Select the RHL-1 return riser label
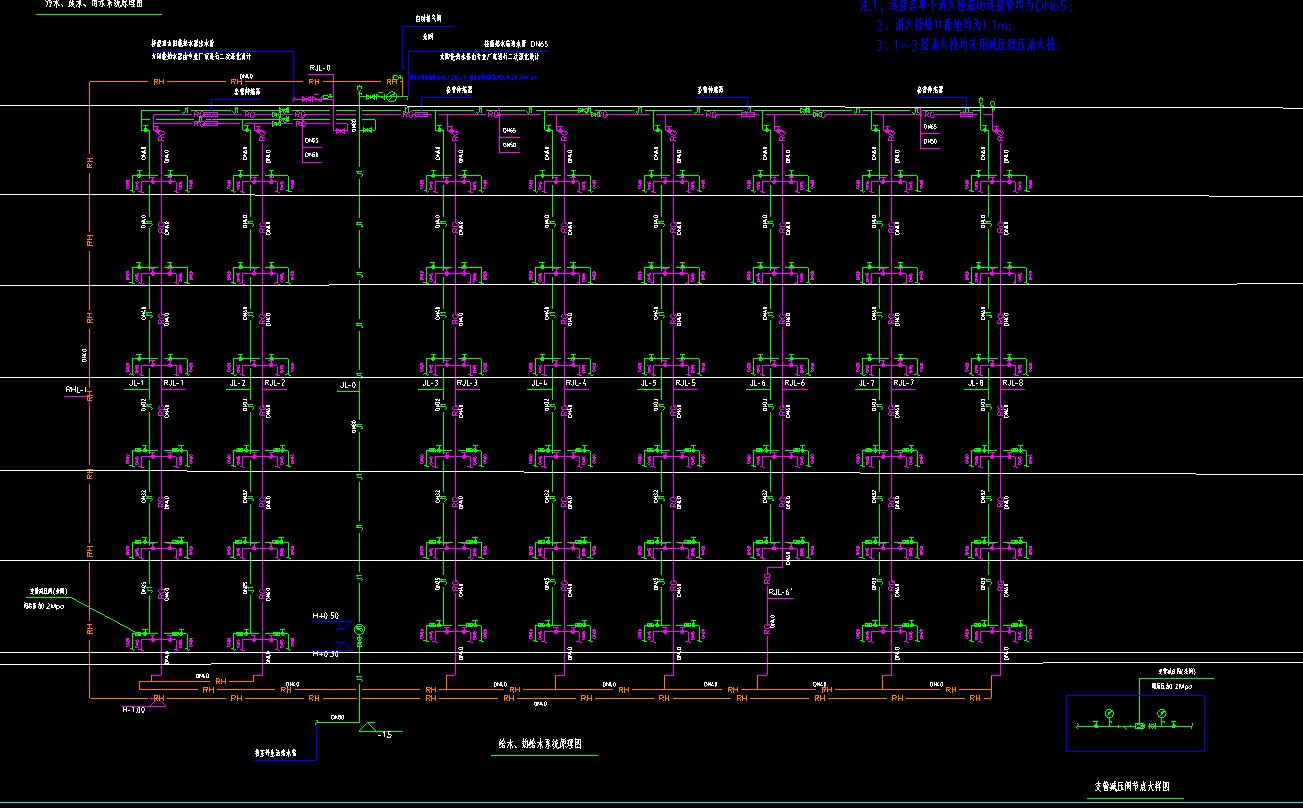 coord(77,390)
